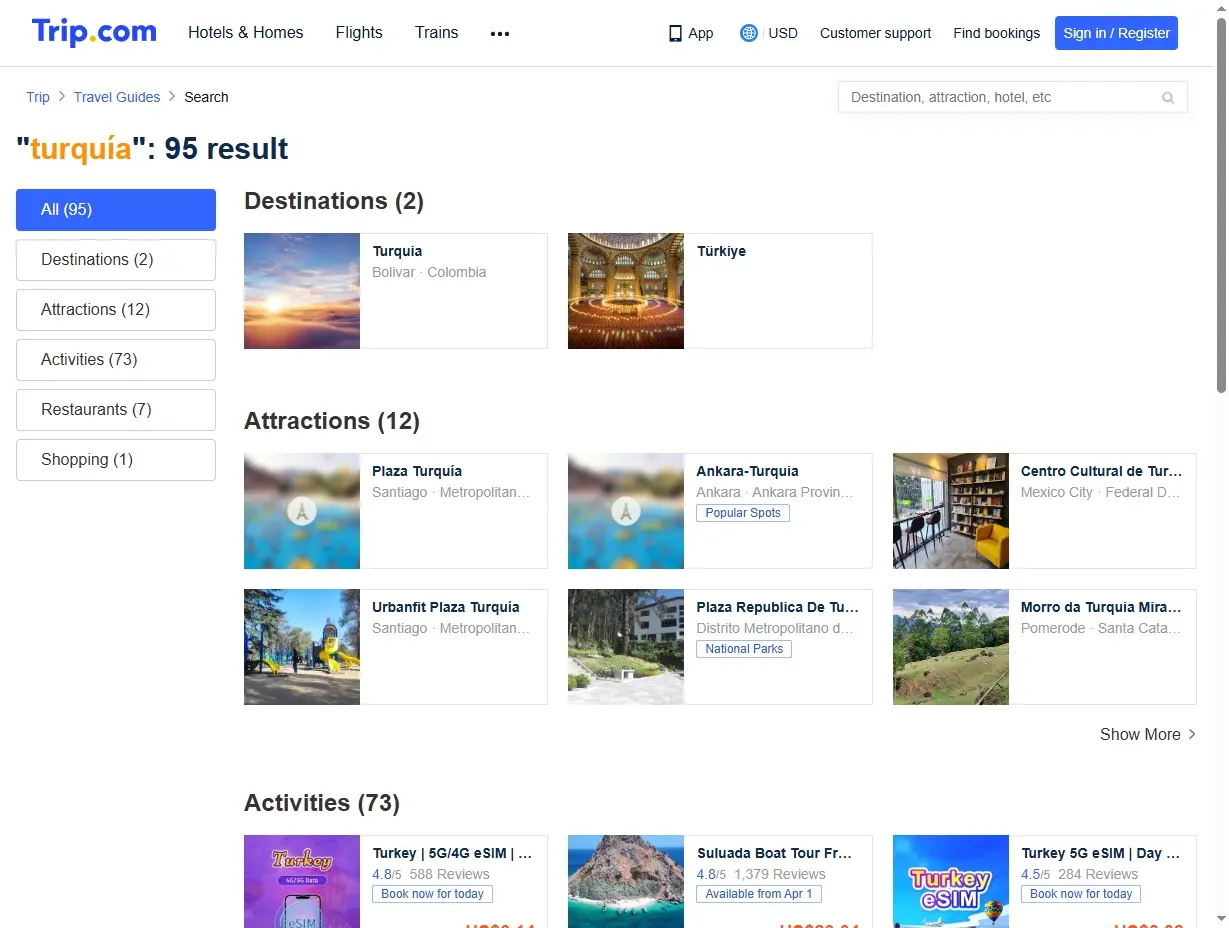Image resolution: width=1229 pixels, height=928 pixels.
Task: Open the Flights menu
Action: (x=359, y=32)
